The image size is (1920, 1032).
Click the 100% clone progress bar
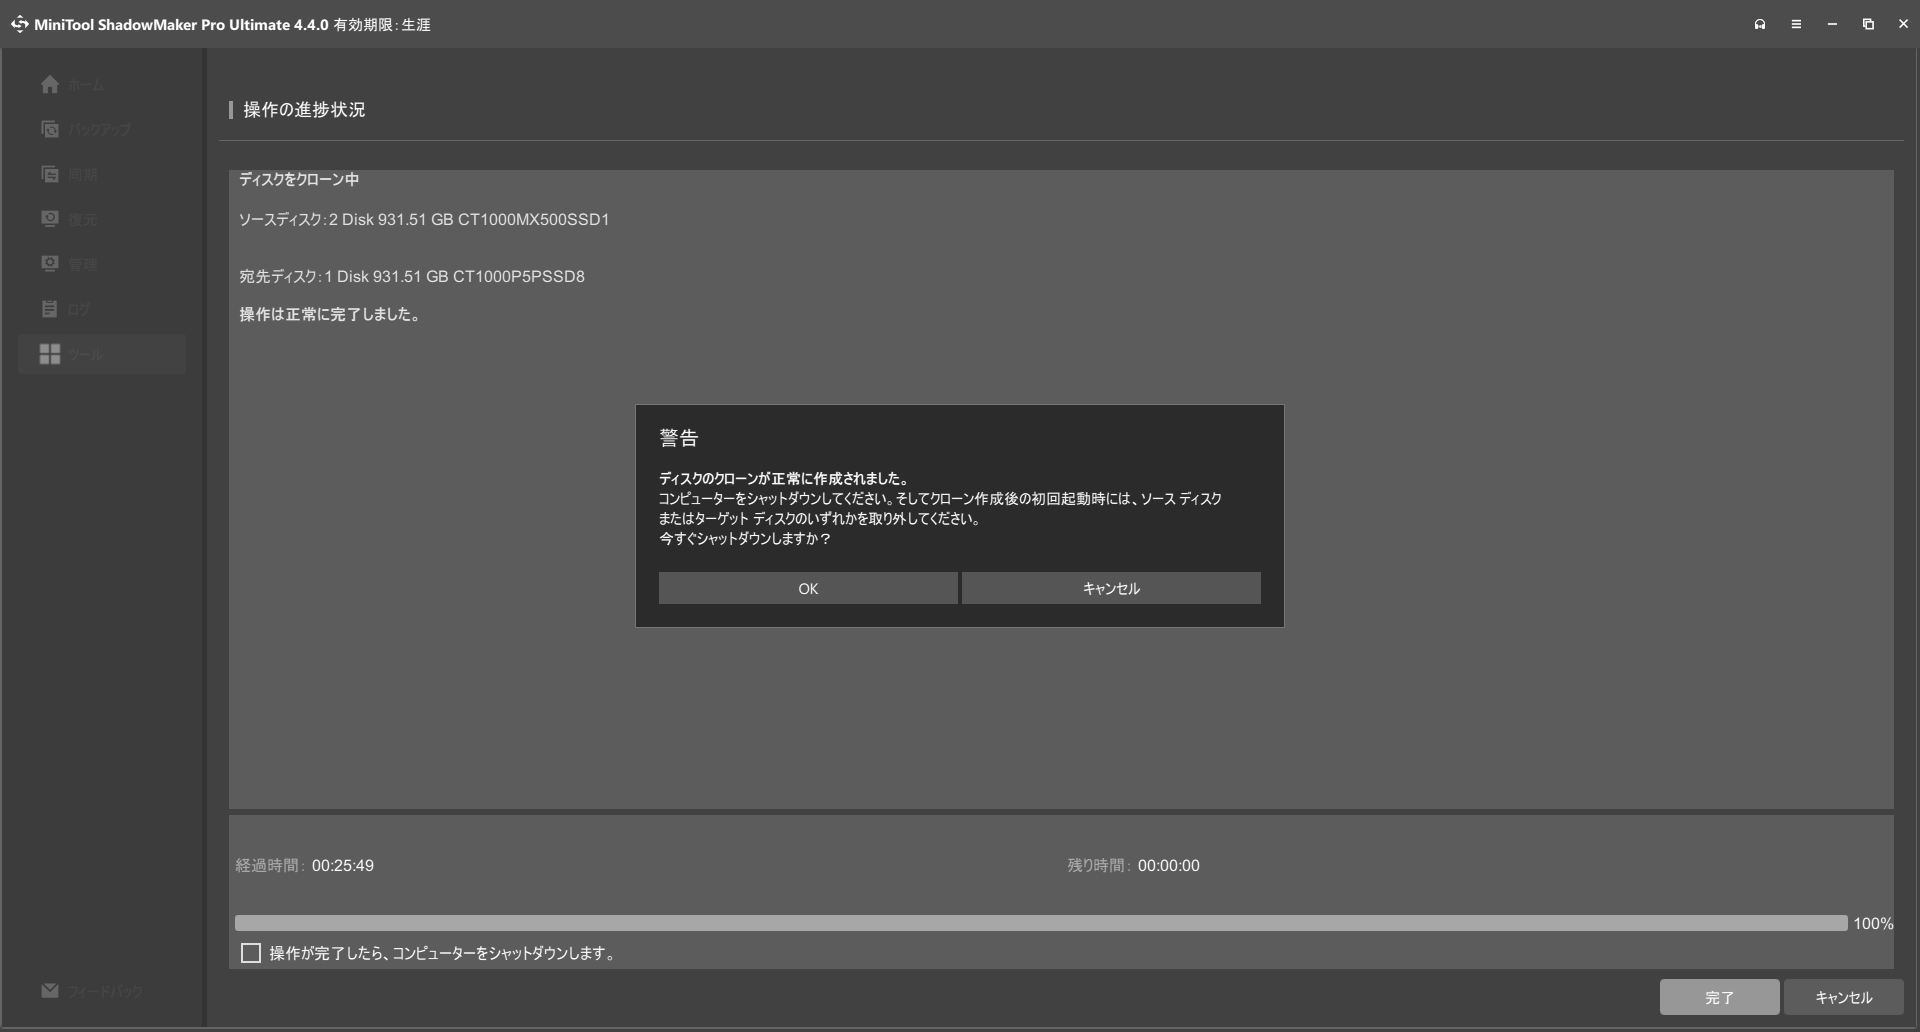[1040, 923]
